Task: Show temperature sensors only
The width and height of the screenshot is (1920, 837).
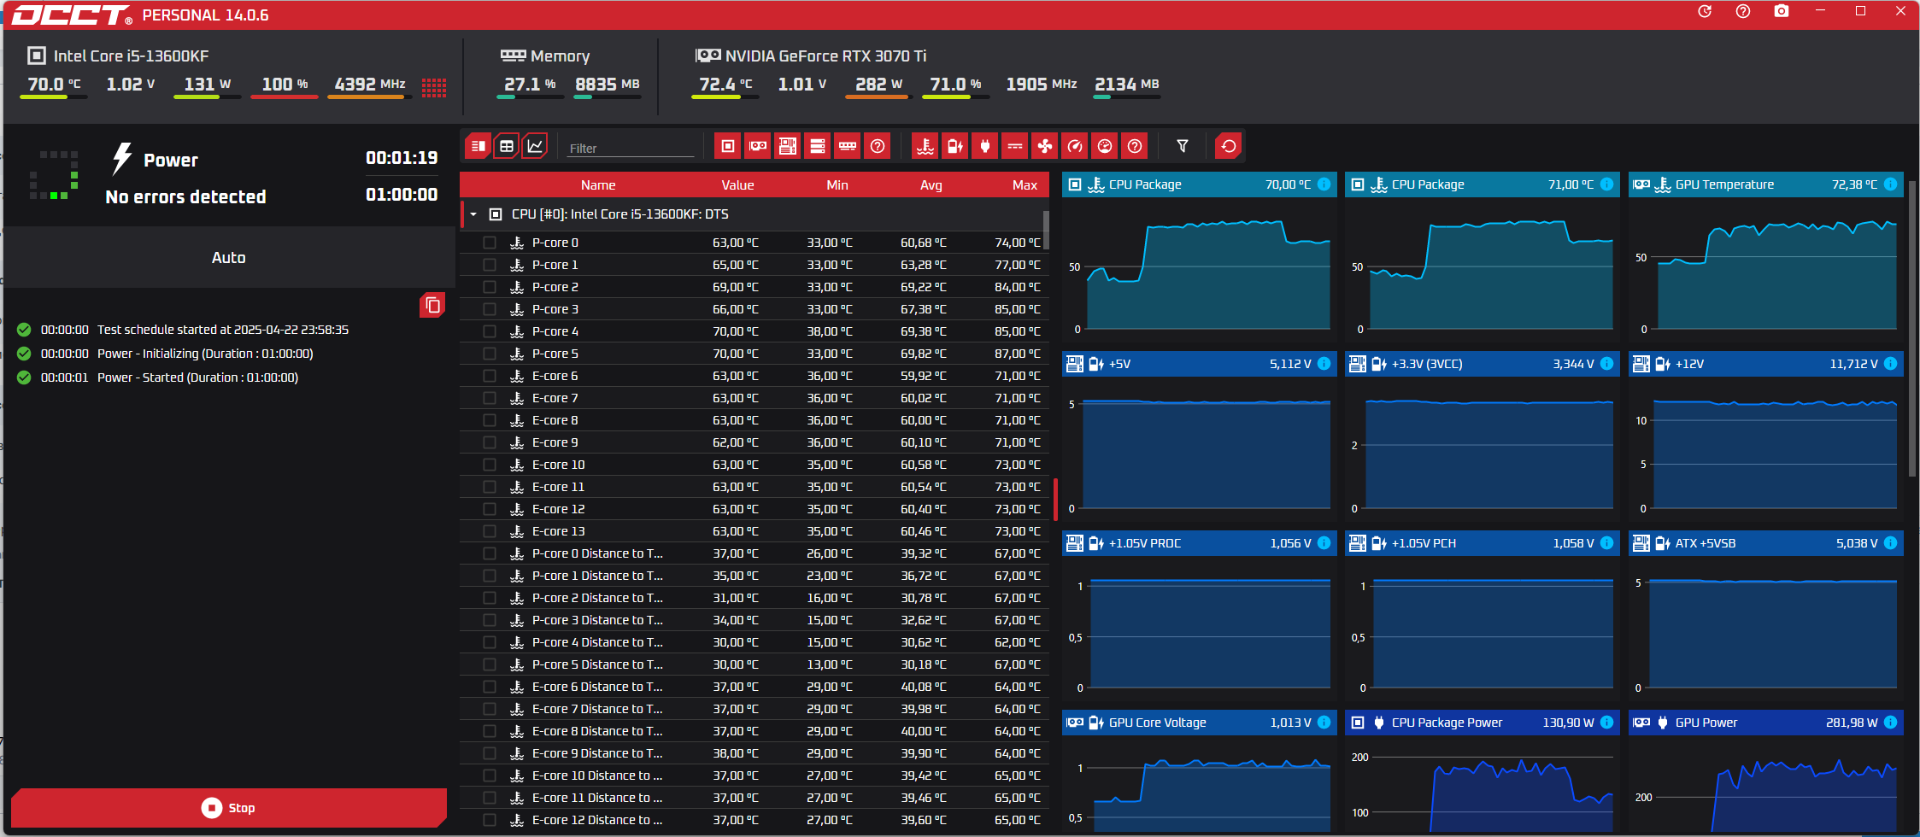Action: click(925, 147)
